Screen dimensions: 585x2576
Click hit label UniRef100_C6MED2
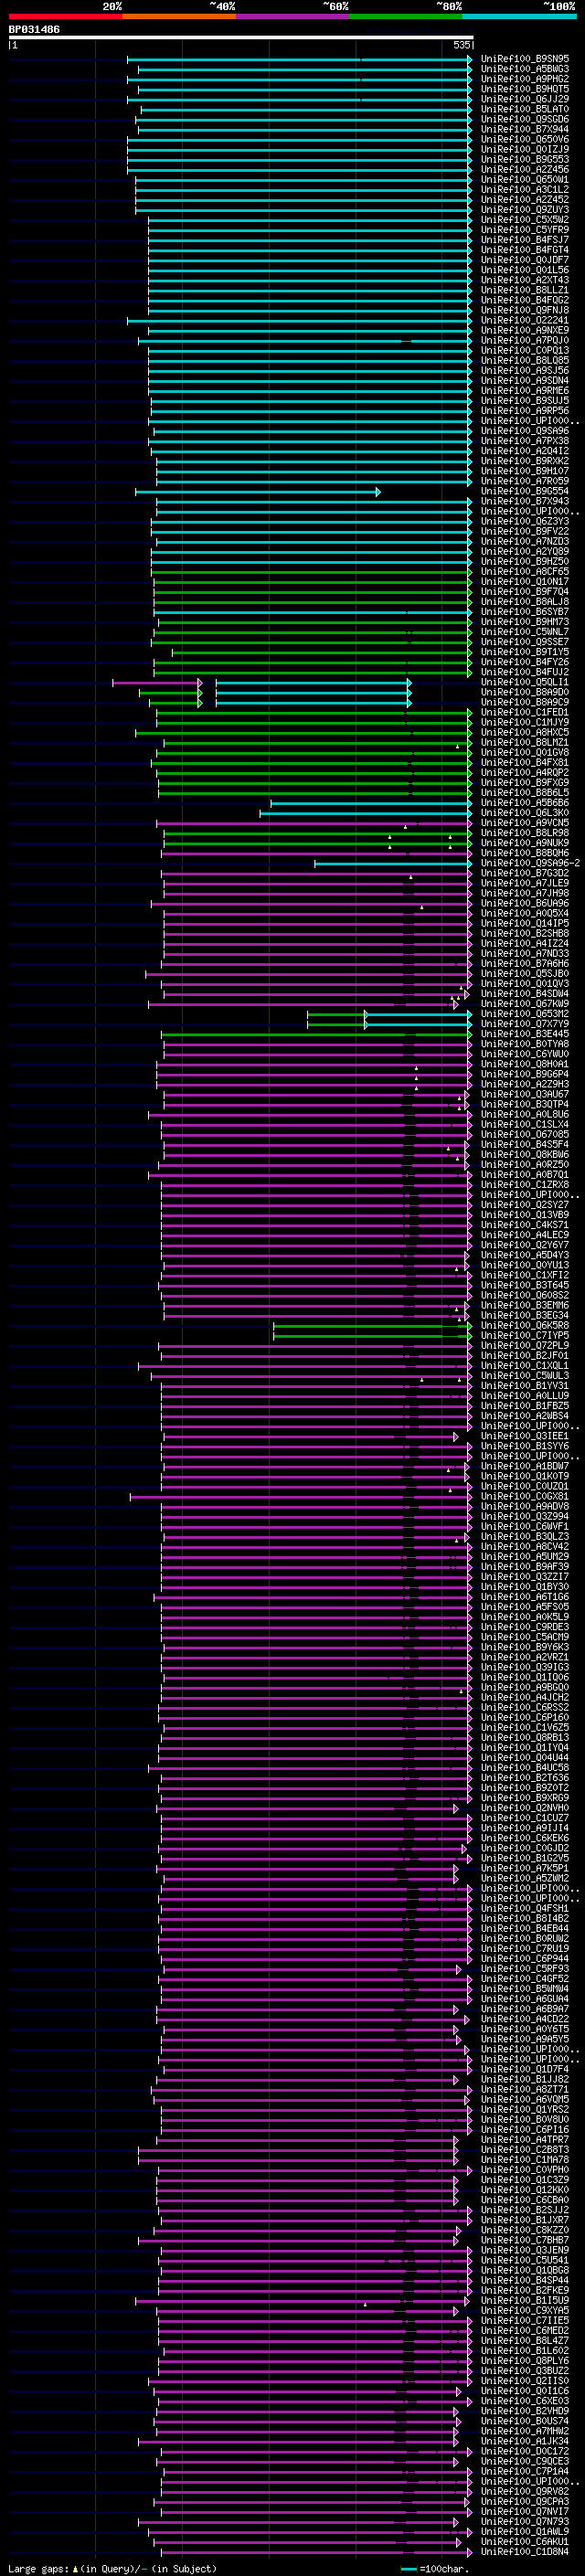click(x=525, y=2330)
